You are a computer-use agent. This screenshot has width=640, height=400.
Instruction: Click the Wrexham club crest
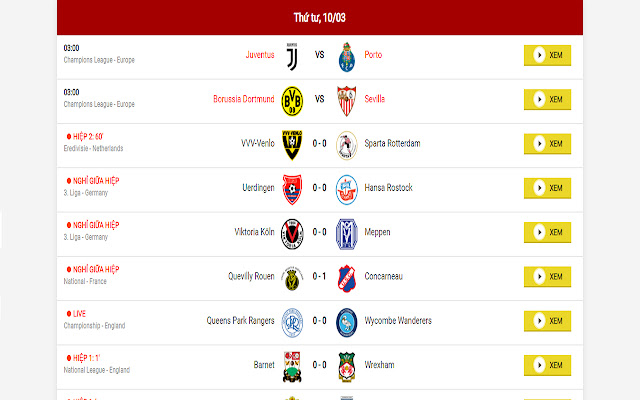tap(347, 367)
